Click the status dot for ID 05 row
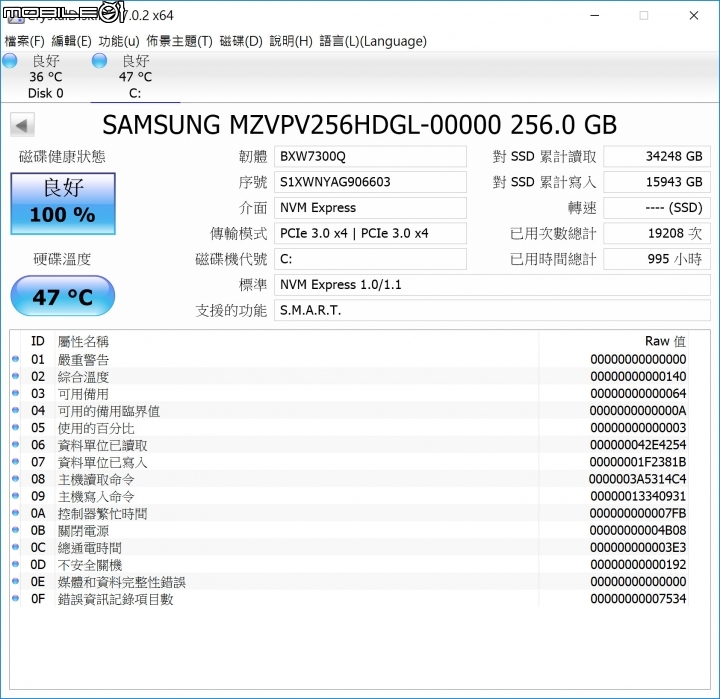The image size is (720, 699). [15, 428]
